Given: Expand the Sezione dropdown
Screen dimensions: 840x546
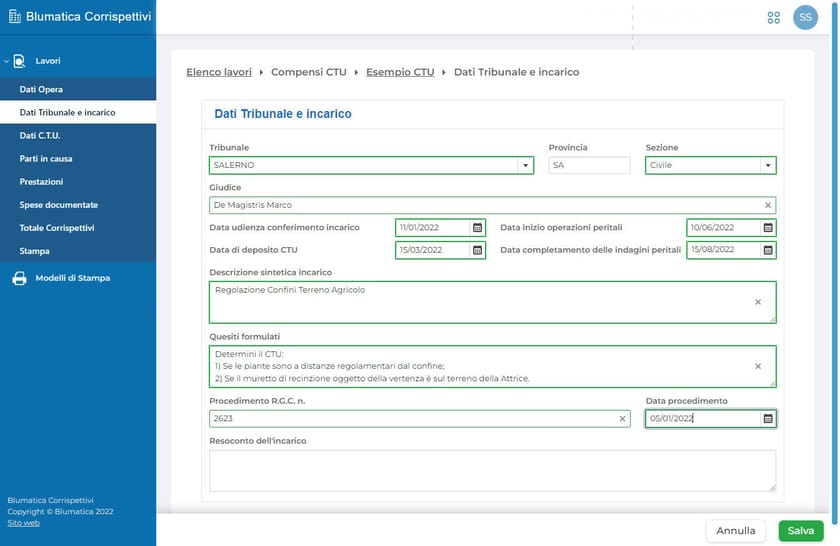Looking at the screenshot, I should (x=767, y=166).
